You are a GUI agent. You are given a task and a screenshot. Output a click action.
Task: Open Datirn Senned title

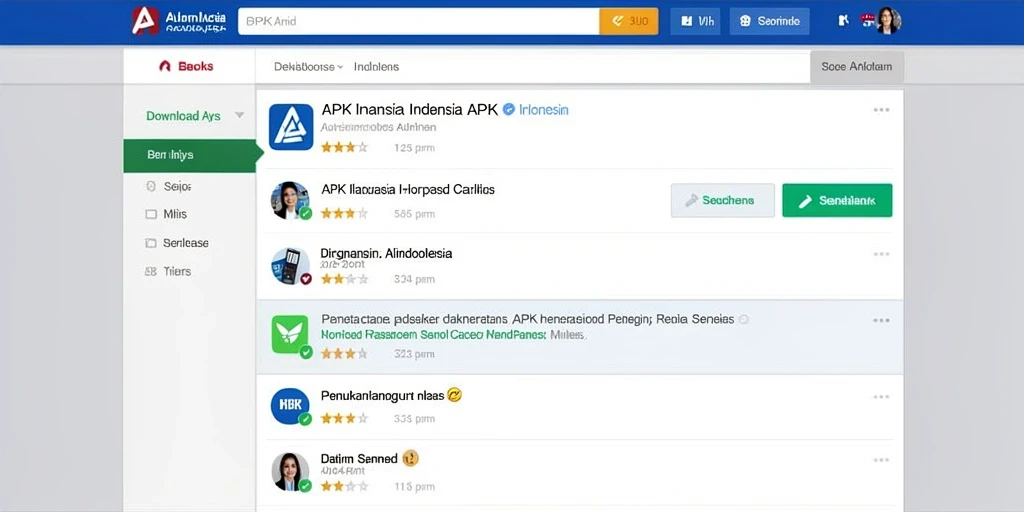(x=359, y=459)
